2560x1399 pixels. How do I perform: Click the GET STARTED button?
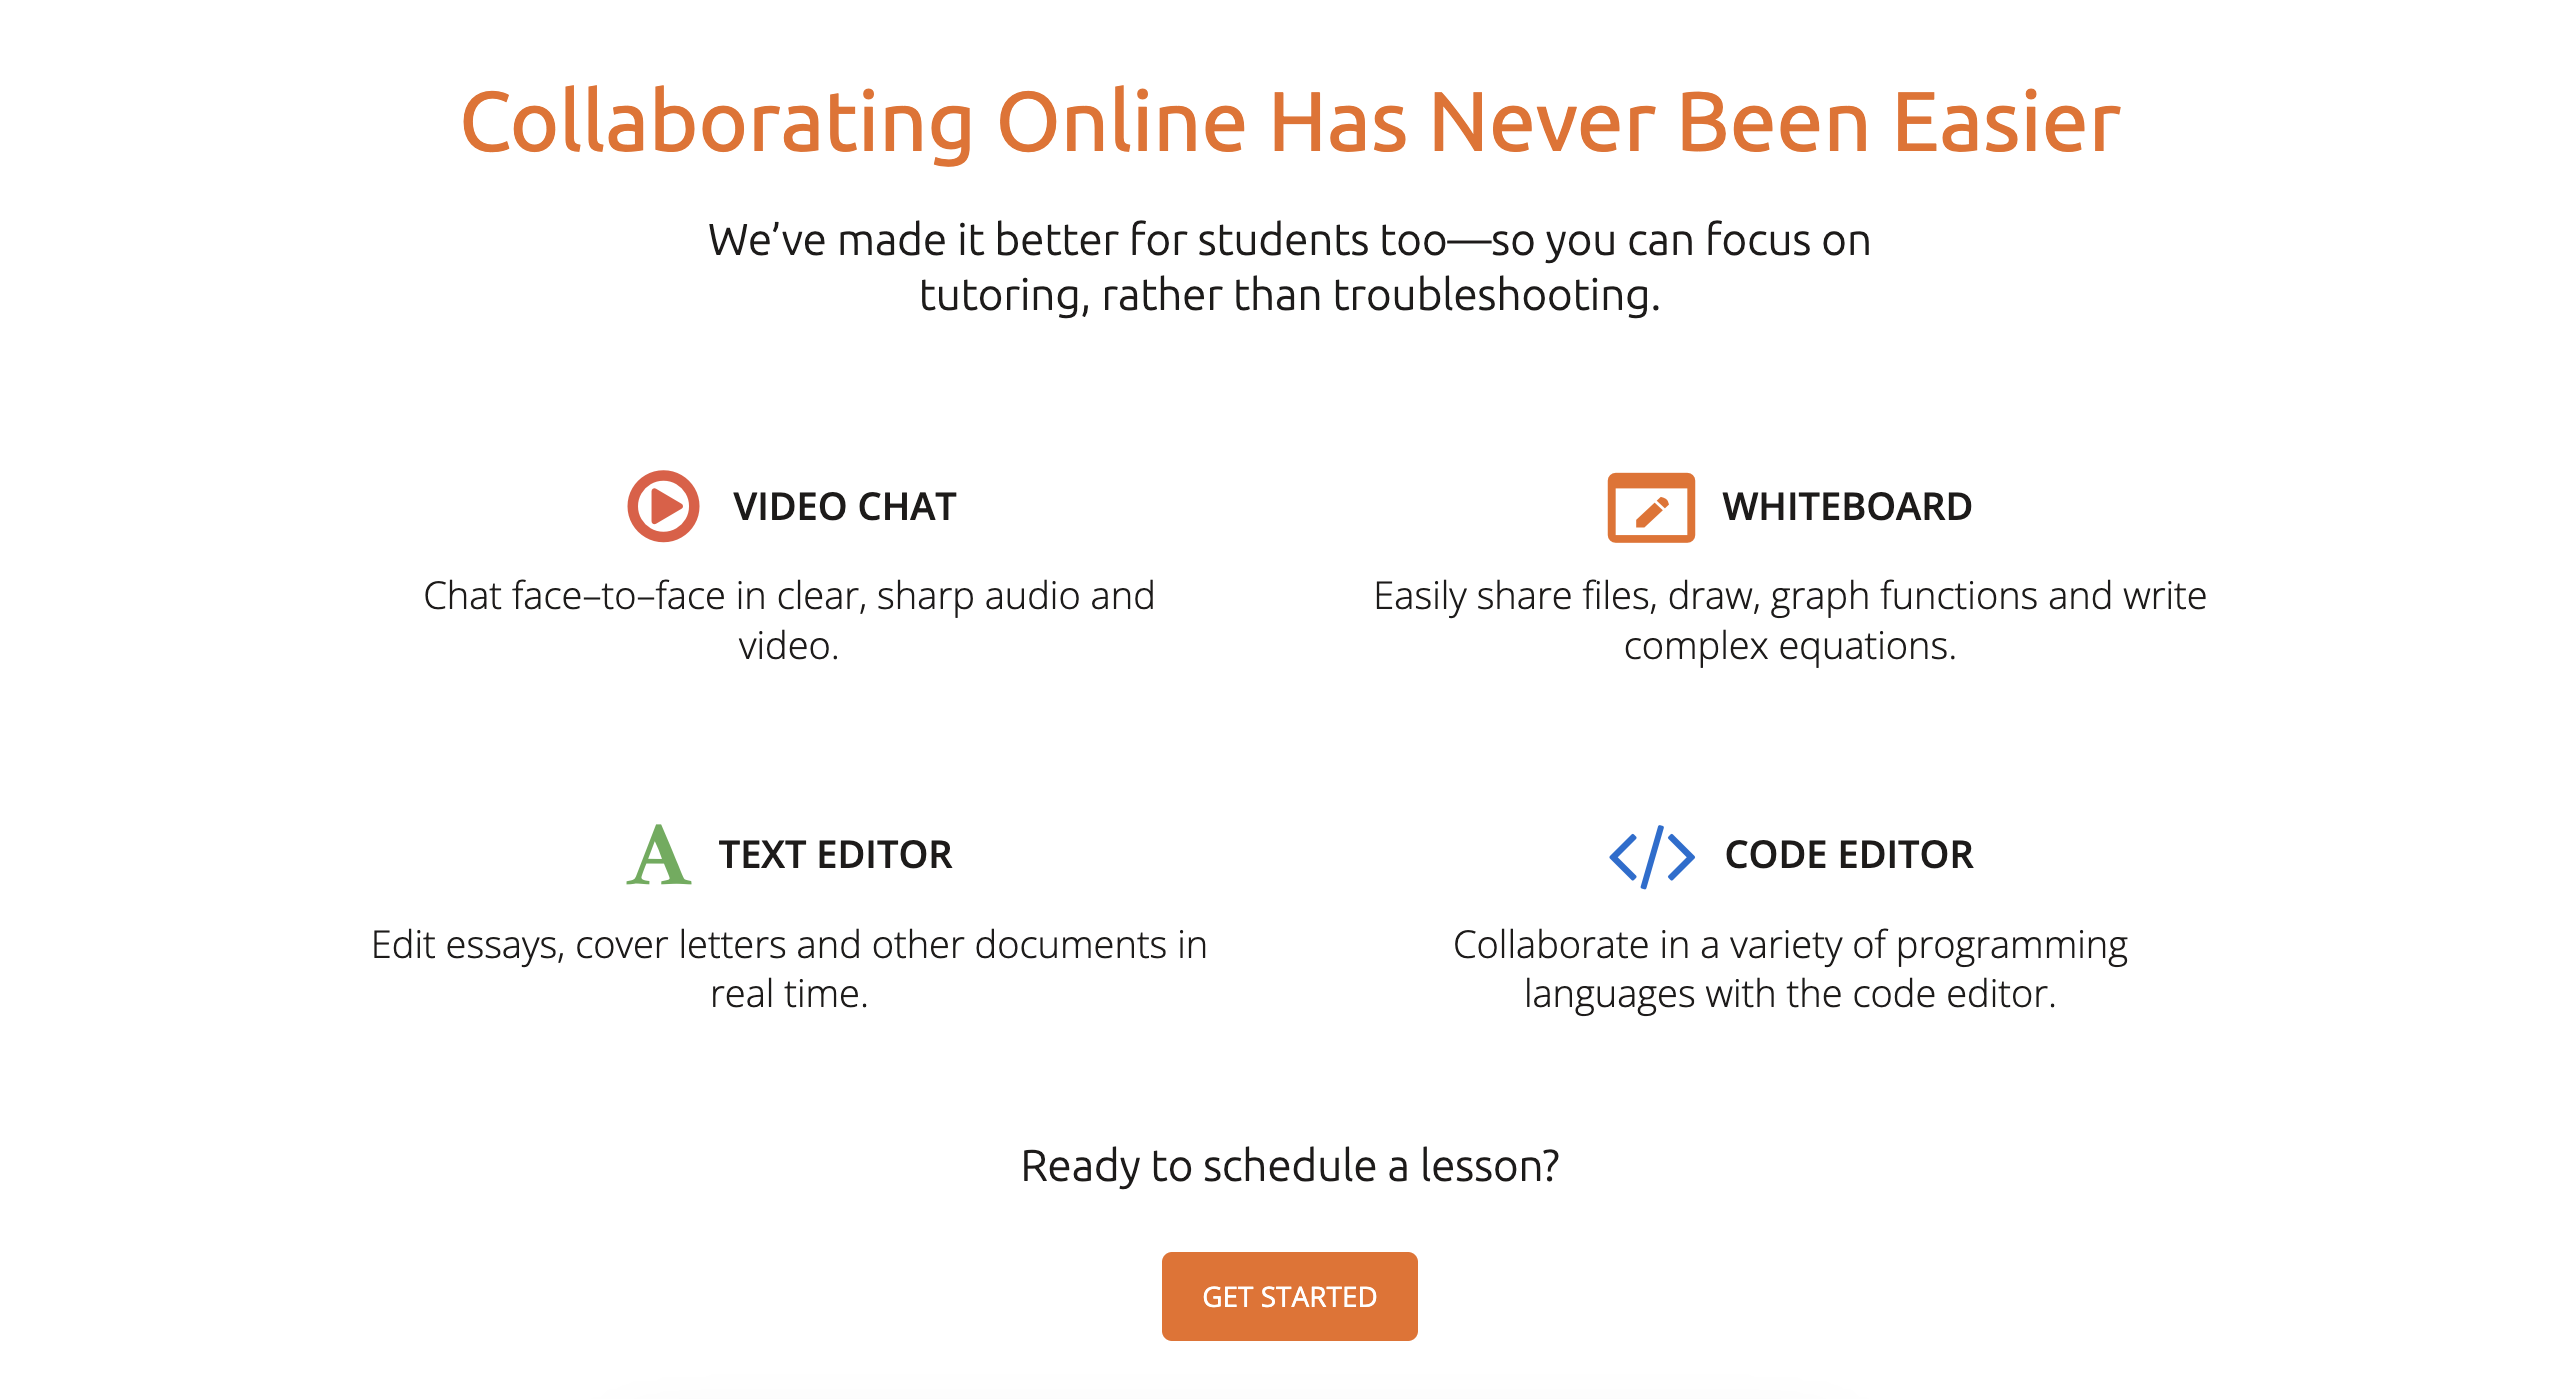[x=1289, y=1296]
